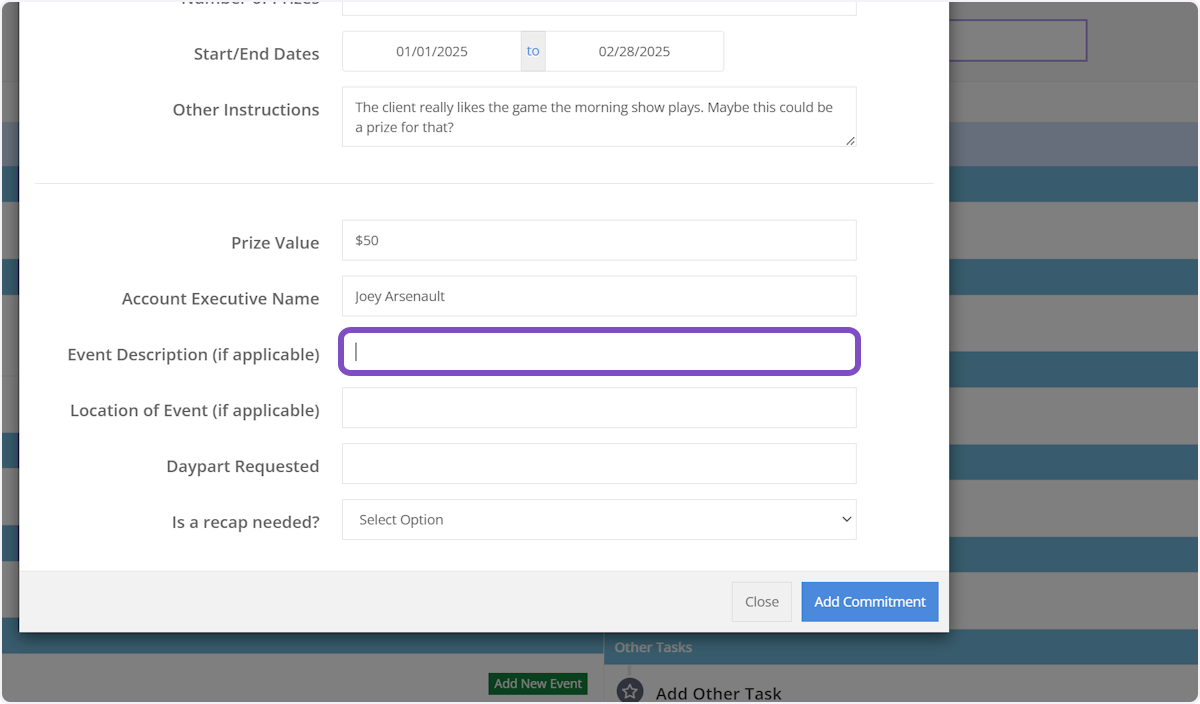Click the blue Add Commitment button

[x=869, y=602]
